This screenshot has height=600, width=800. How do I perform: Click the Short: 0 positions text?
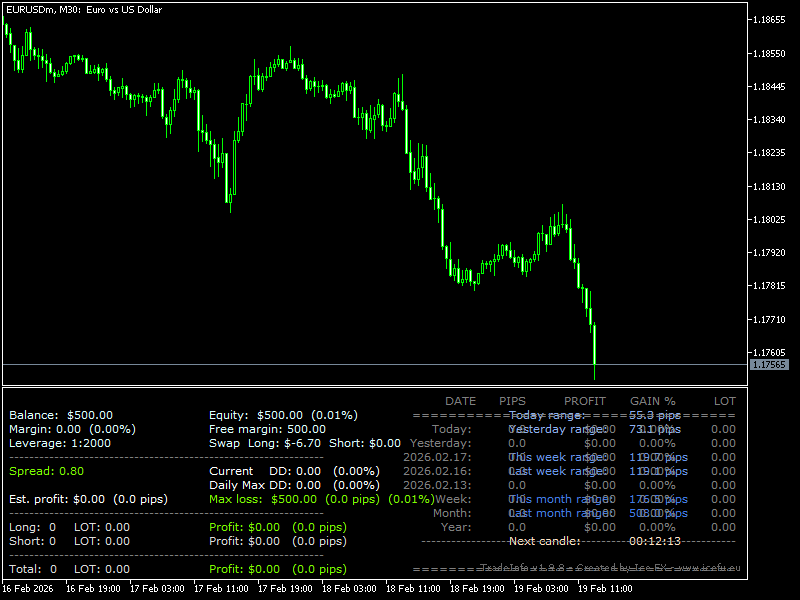click(x=33, y=541)
